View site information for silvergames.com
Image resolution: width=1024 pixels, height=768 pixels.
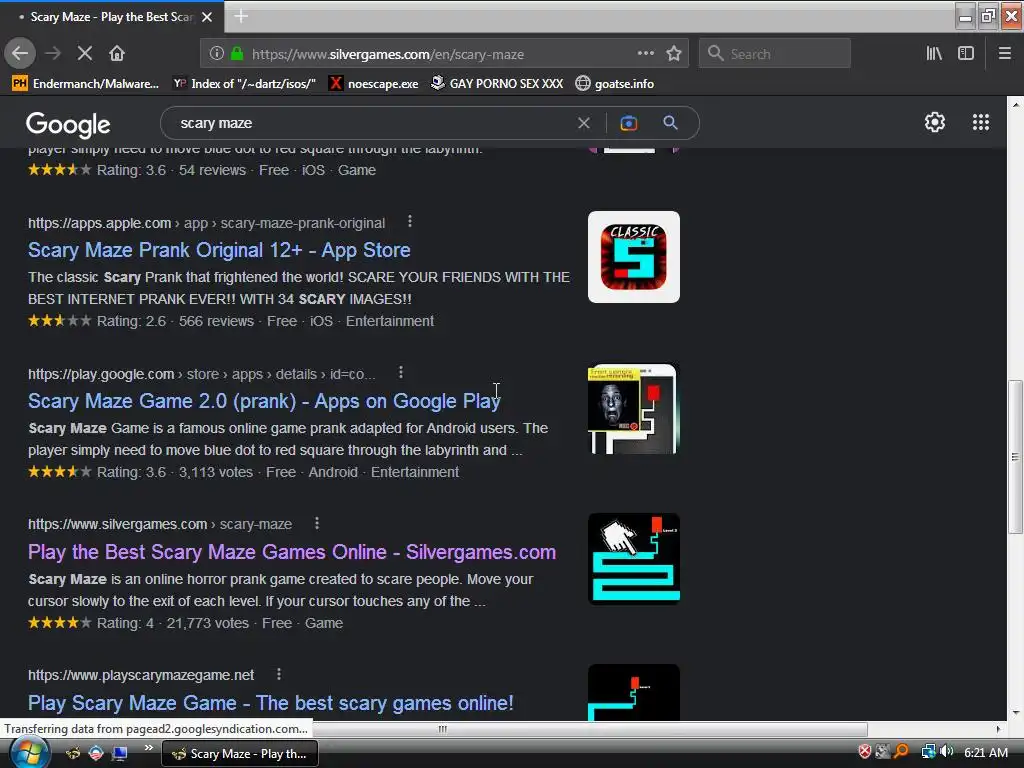click(x=216, y=54)
